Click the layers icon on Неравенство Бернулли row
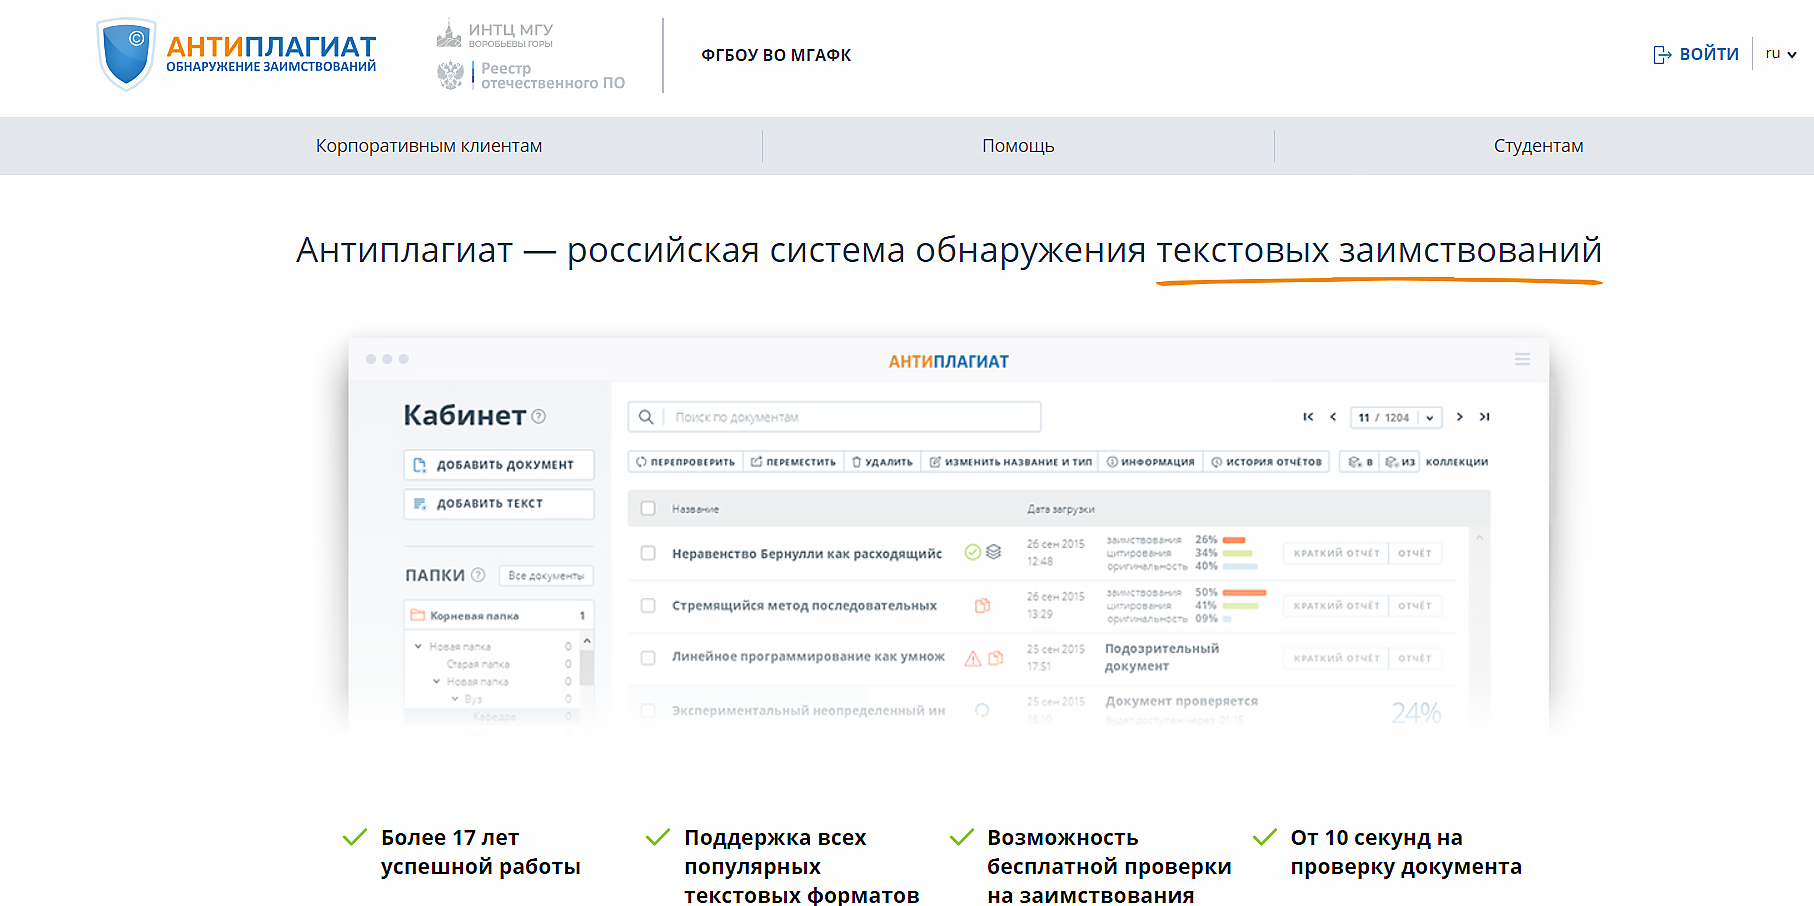Image resolution: width=1814 pixels, height=906 pixels. point(993,552)
